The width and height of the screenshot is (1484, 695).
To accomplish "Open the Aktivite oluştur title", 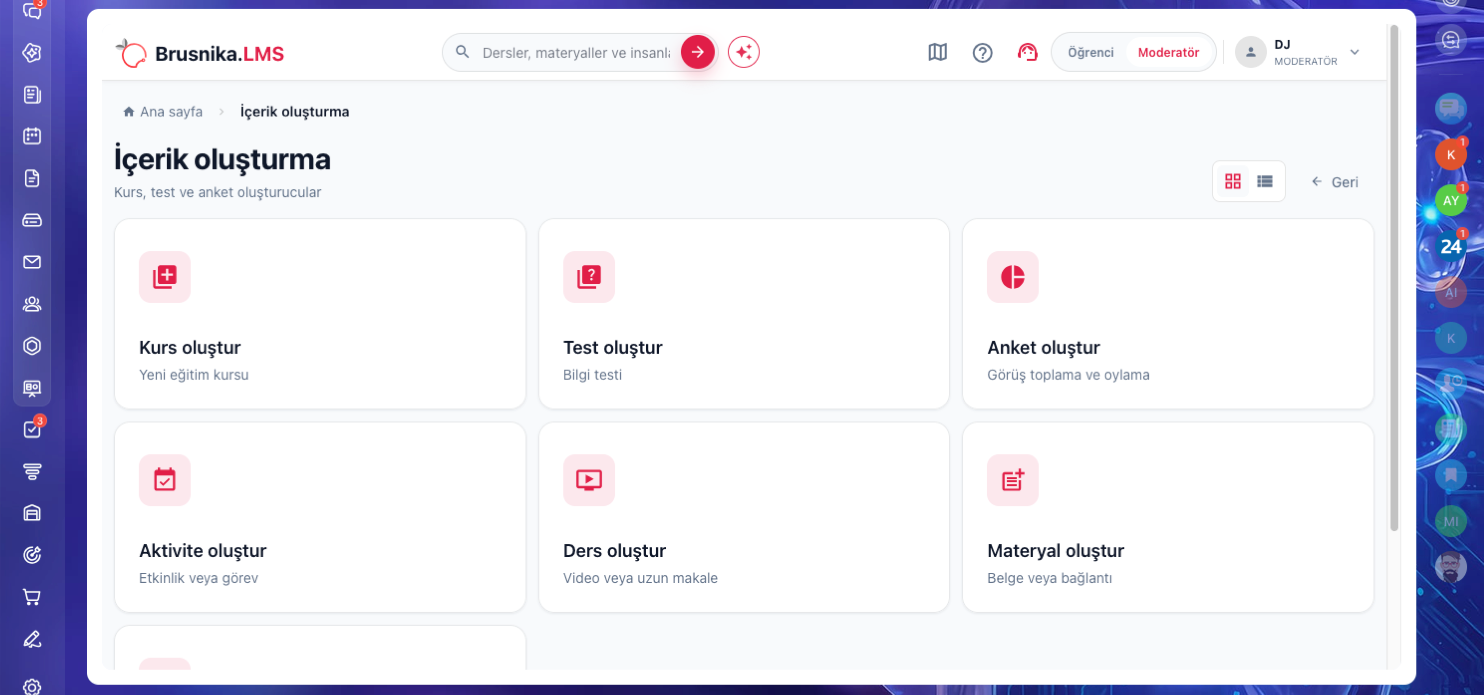I will coord(203,551).
